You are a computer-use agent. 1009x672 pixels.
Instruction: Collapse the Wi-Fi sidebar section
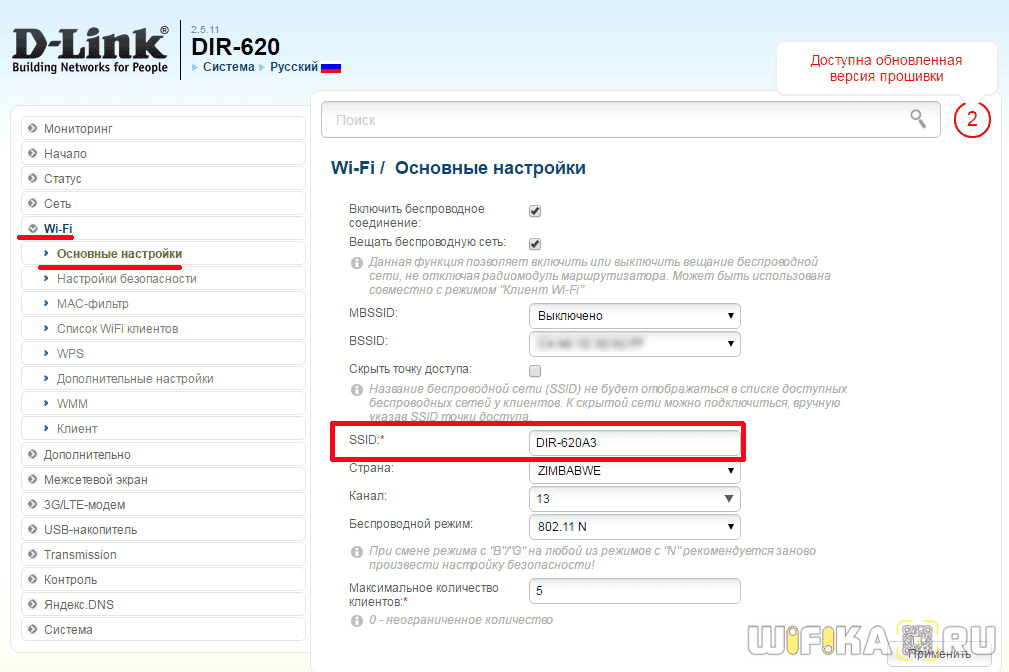coord(57,229)
